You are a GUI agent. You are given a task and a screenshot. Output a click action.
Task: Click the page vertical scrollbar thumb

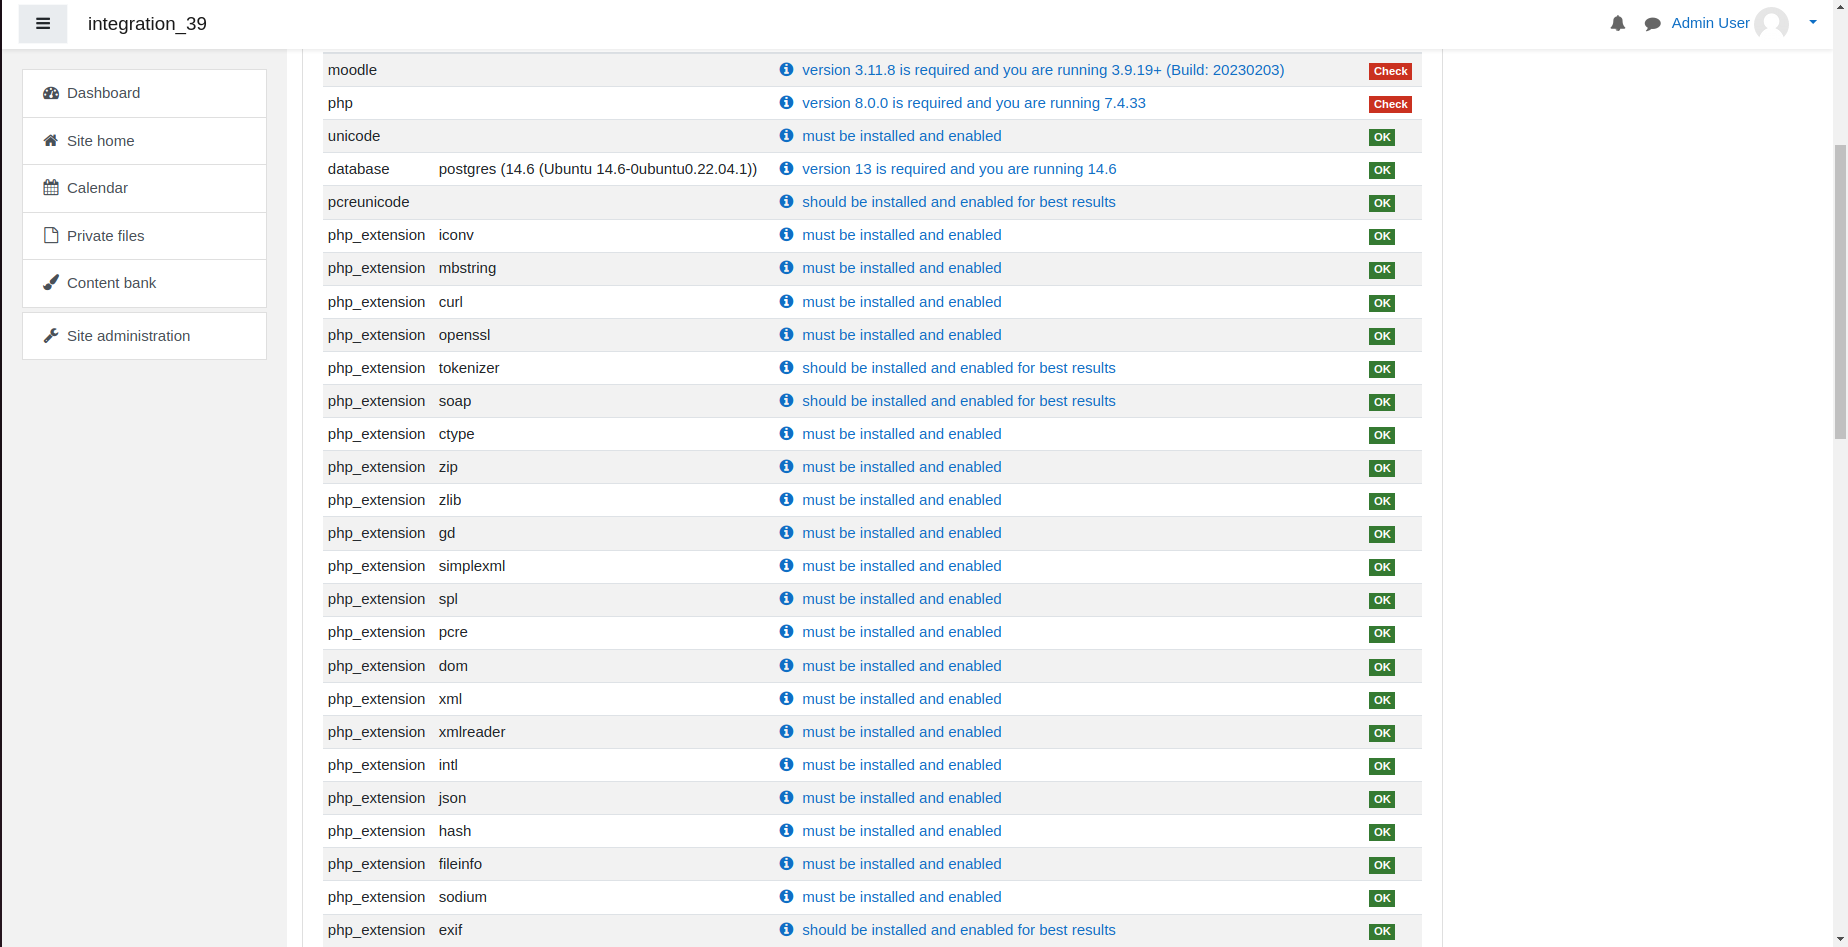(1840, 292)
